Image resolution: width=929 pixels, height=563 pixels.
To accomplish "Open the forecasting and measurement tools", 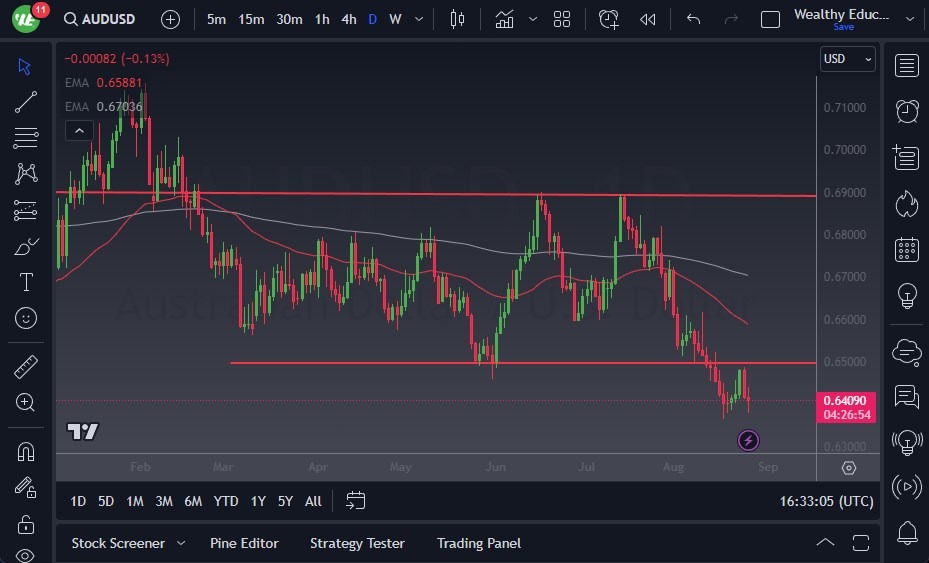I will [x=25, y=210].
